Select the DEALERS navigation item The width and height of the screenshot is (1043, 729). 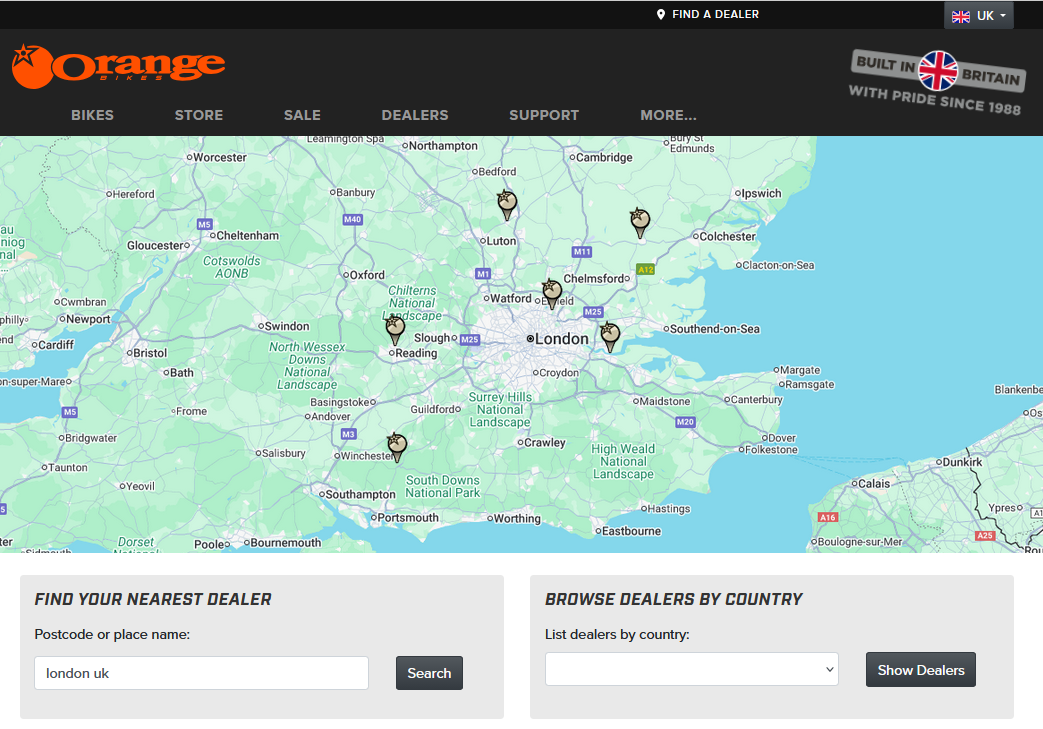pyautogui.click(x=415, y=115)
